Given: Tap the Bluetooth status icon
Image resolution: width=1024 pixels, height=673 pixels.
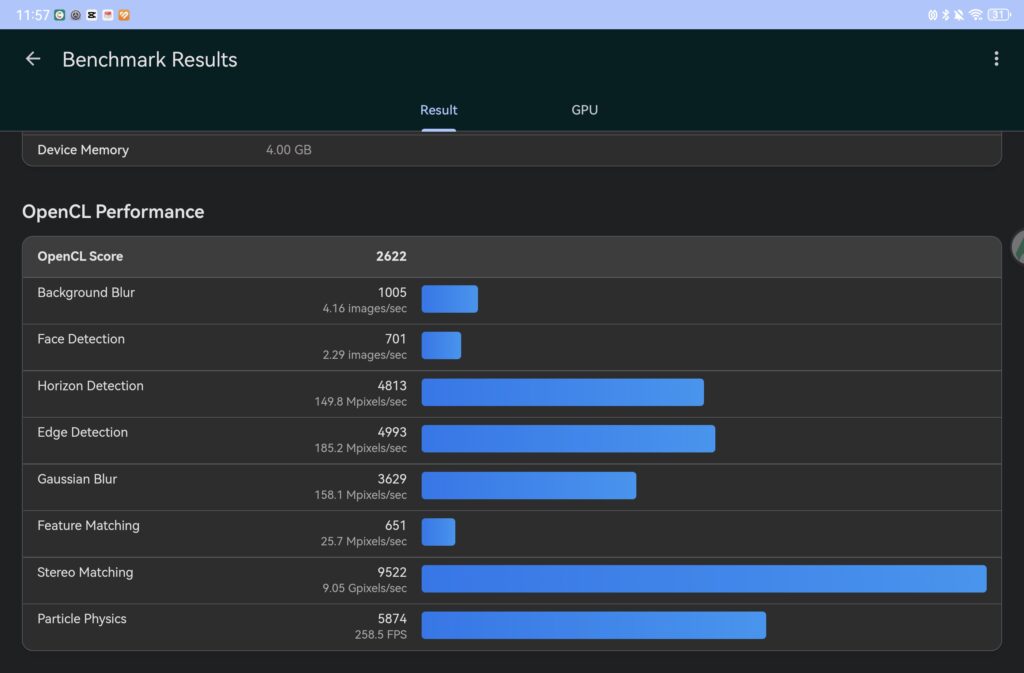Looking at the screenshot, I should click(x=946, y=15).
